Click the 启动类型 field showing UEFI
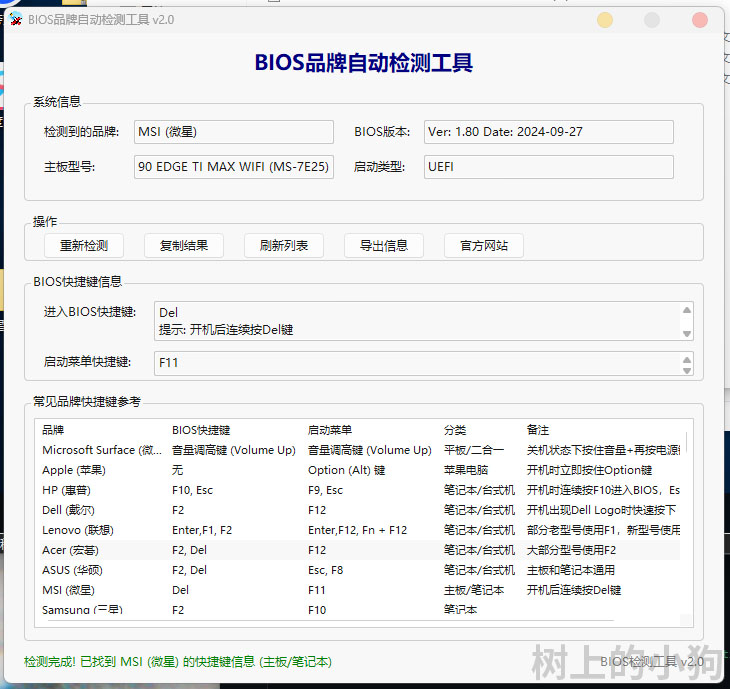This screenshot has width=730, height=689. click(548, 167)
